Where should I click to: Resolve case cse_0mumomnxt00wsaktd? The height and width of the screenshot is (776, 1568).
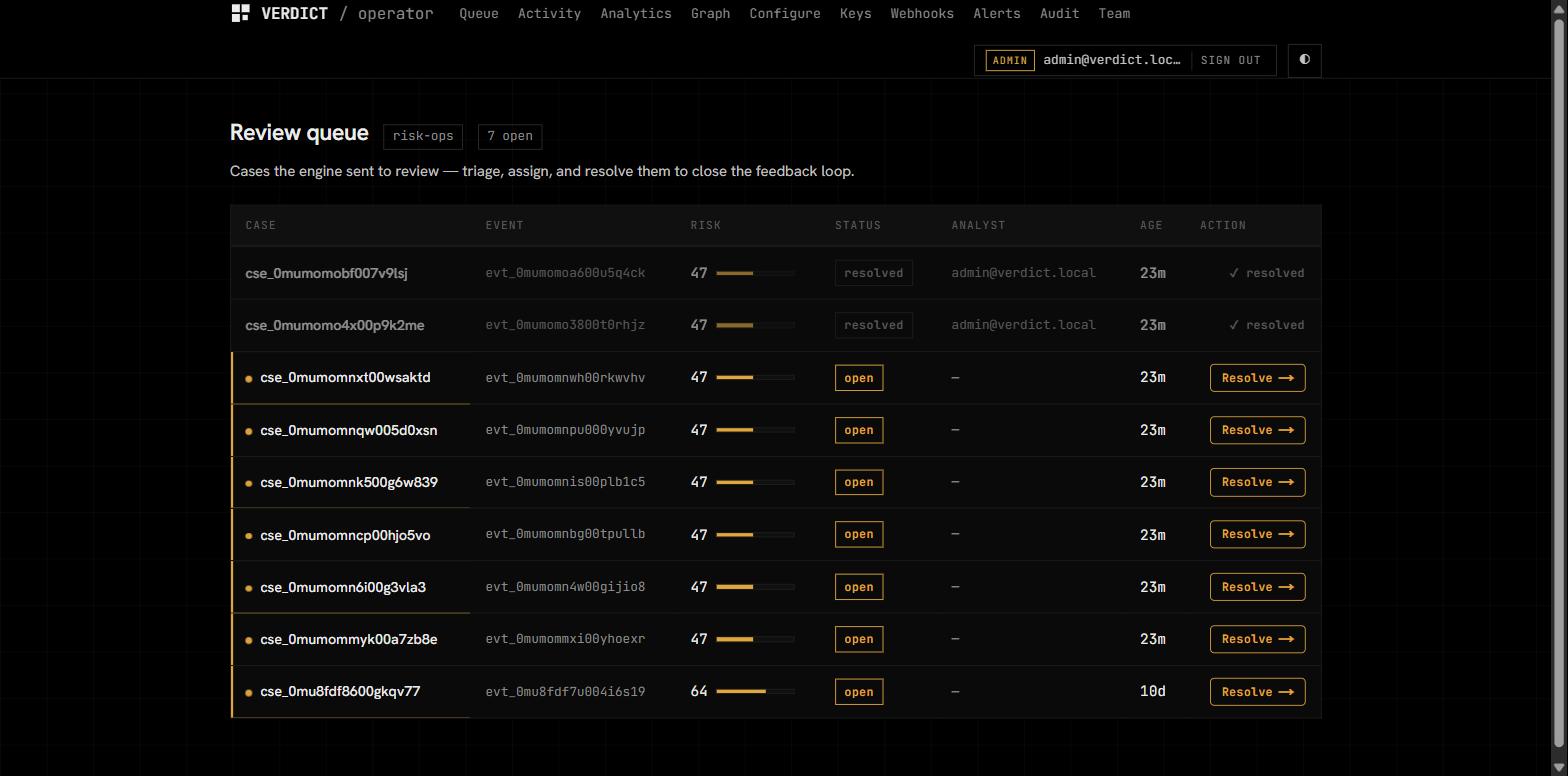coord(1257,378)
